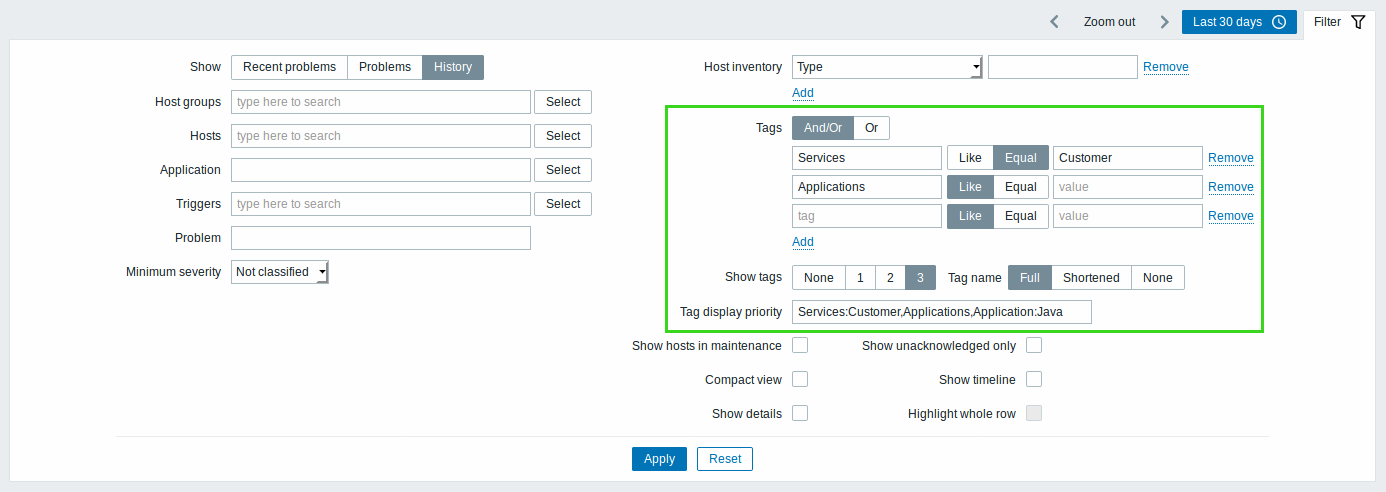
Task: Enable Show hosts in maintenance checkbox
Action: [x=800, y=346]
